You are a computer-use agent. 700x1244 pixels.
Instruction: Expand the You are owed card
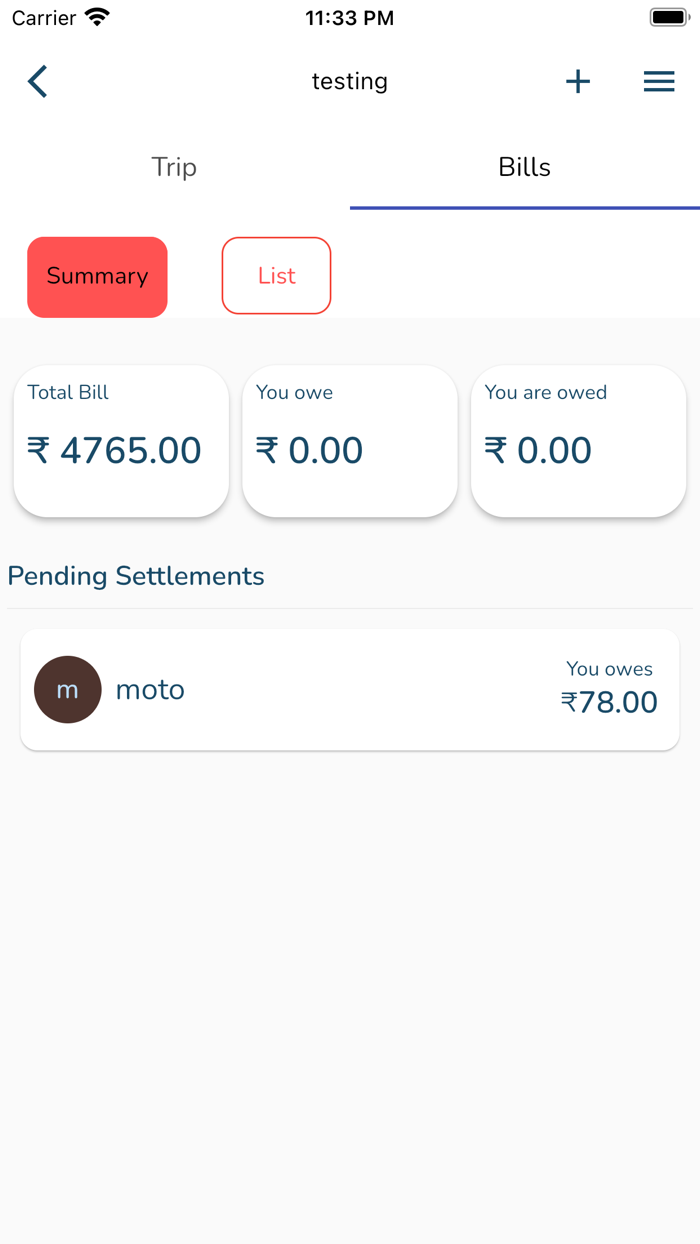[x=578, y=441]
